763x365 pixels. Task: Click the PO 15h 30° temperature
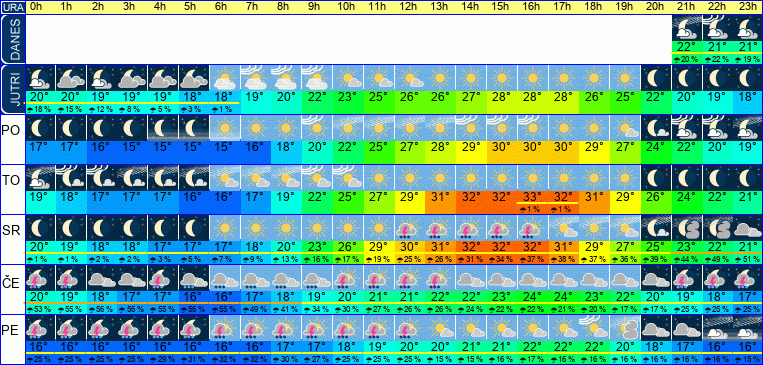coord(502,146)
